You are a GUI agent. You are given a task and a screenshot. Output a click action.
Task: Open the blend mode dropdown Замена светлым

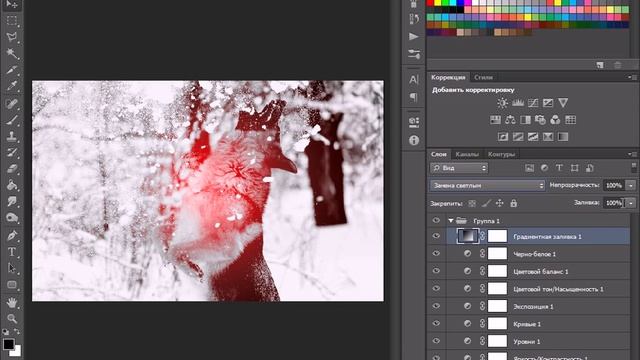pyautogui.click(x=487, y=185)
